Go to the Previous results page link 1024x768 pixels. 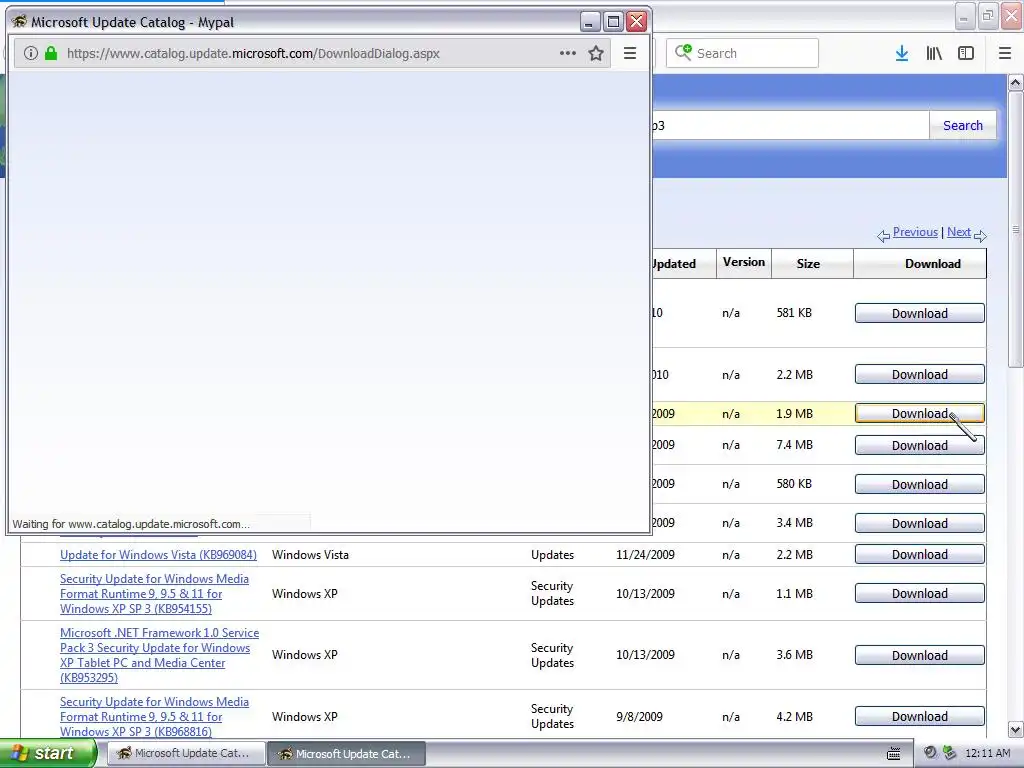pos(915,232)
